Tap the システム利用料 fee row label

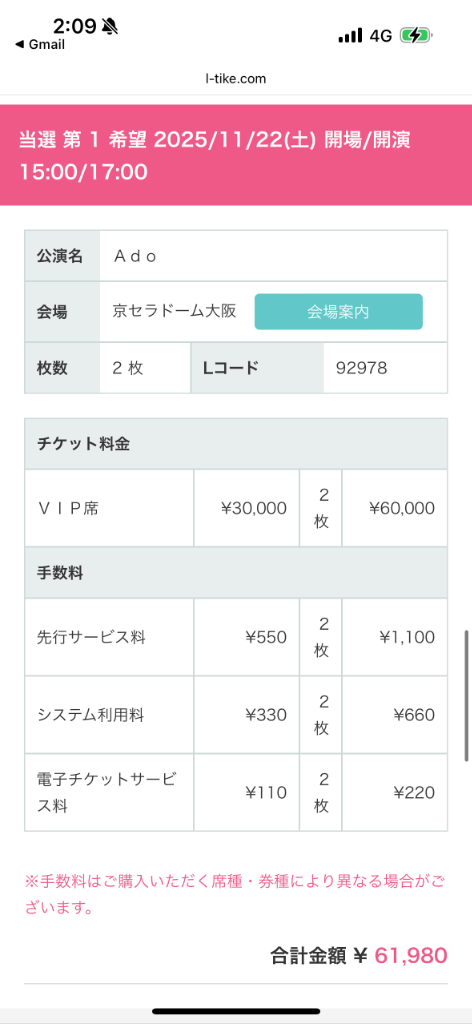(91, 715)
